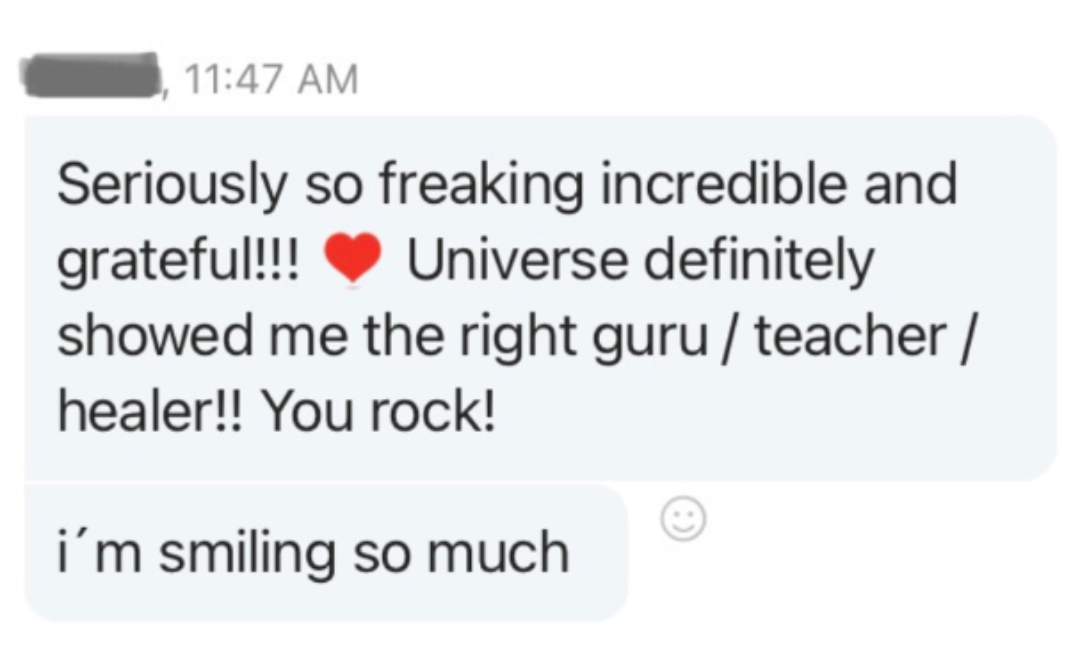Click the smiley add-reaction icon
This screenshot has width=1080, height=665.
point(683,519)
